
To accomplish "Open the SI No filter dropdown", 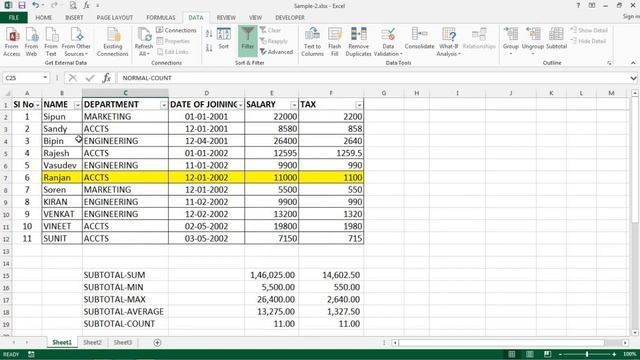I will point(38,105).
